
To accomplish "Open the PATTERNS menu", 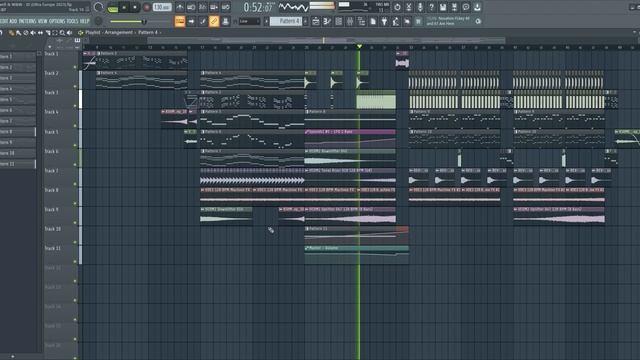I will 27,21.
